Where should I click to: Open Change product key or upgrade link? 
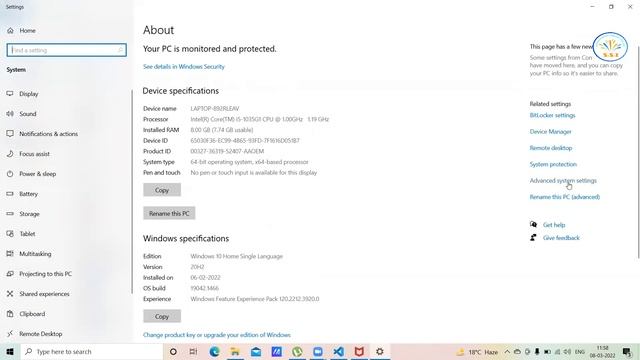(217, 335)
